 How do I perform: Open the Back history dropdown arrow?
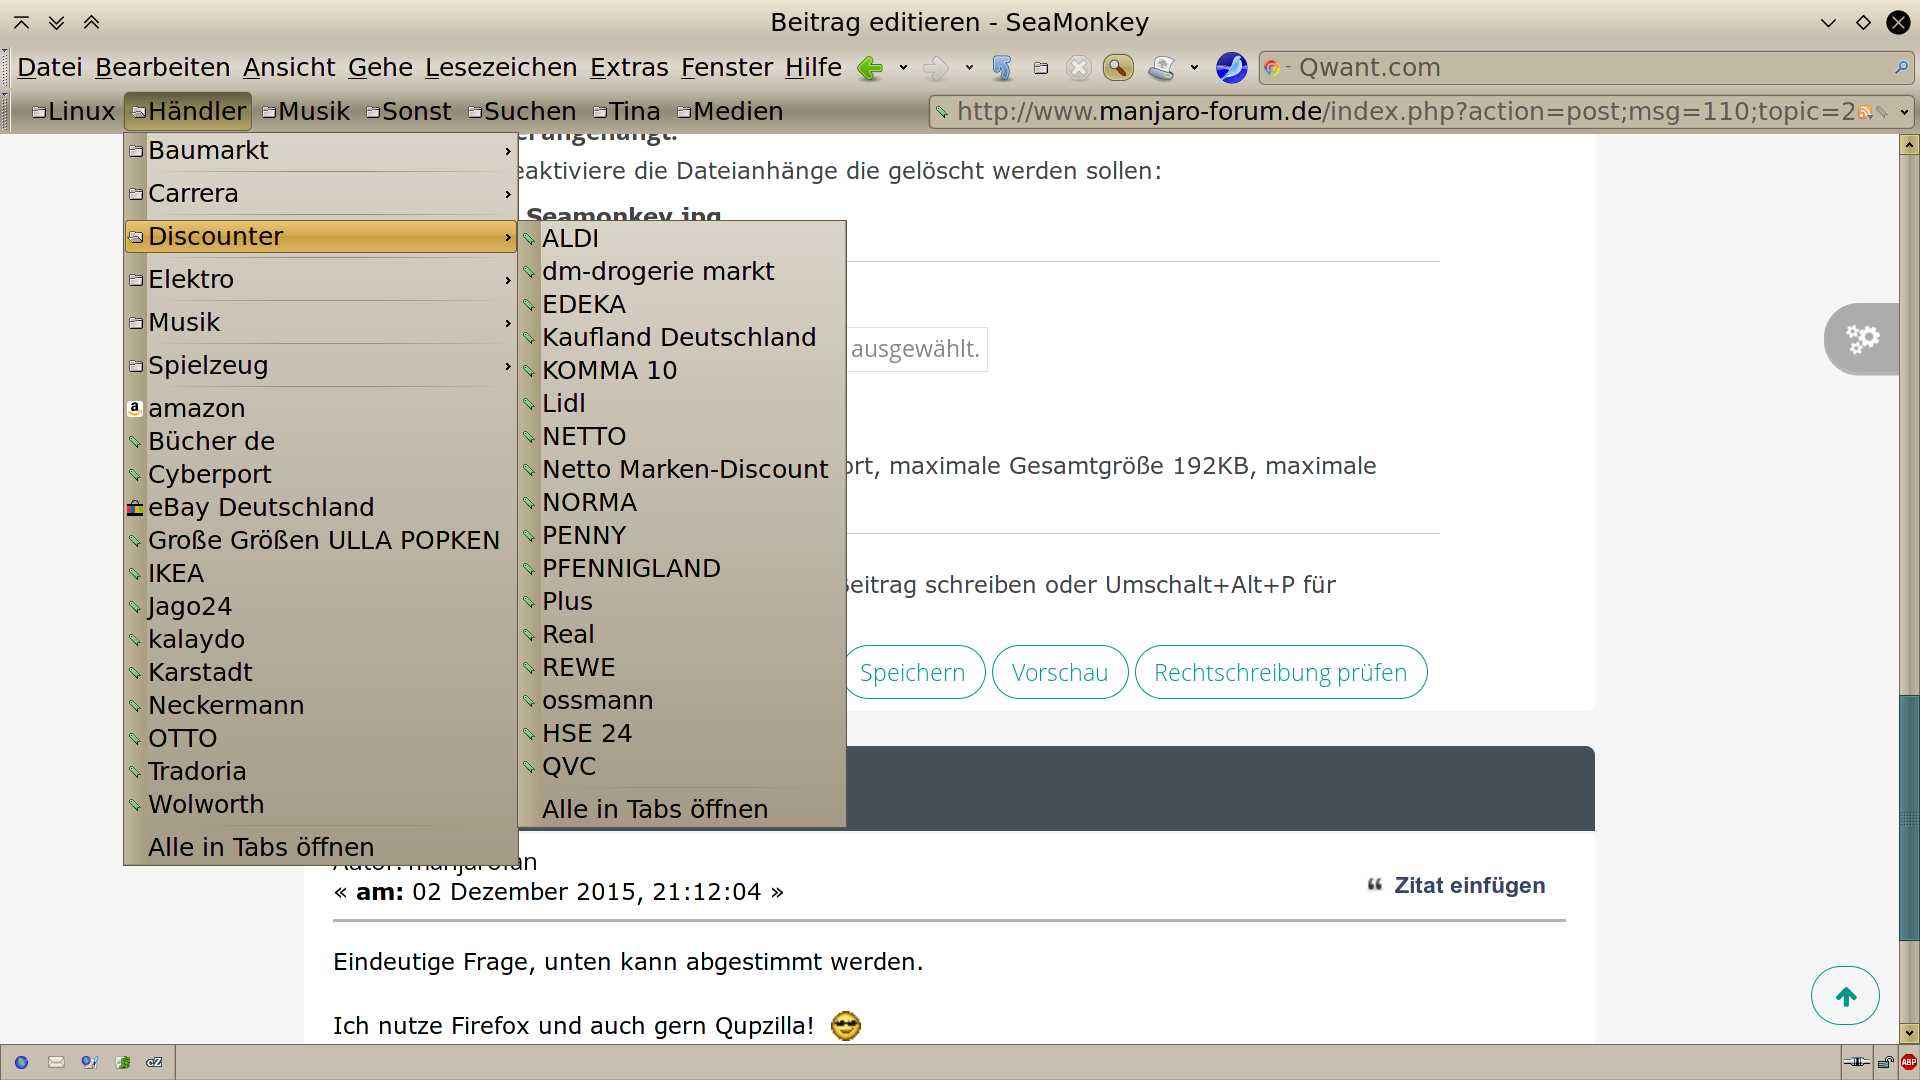pos(903,68)
